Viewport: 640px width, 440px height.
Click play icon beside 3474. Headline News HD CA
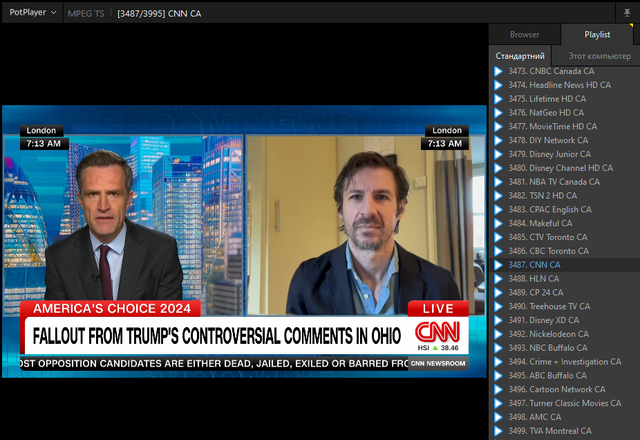498,85
